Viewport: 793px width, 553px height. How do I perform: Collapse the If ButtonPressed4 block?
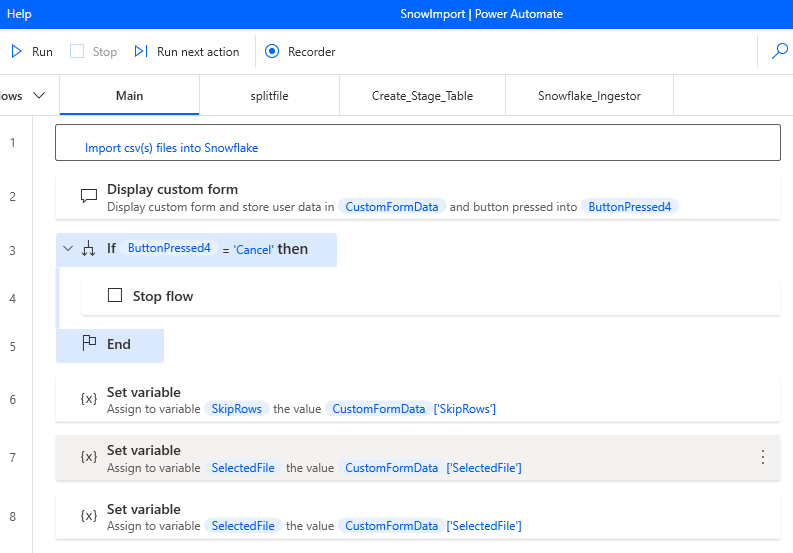pyautogui.click(x=68, y=249)
